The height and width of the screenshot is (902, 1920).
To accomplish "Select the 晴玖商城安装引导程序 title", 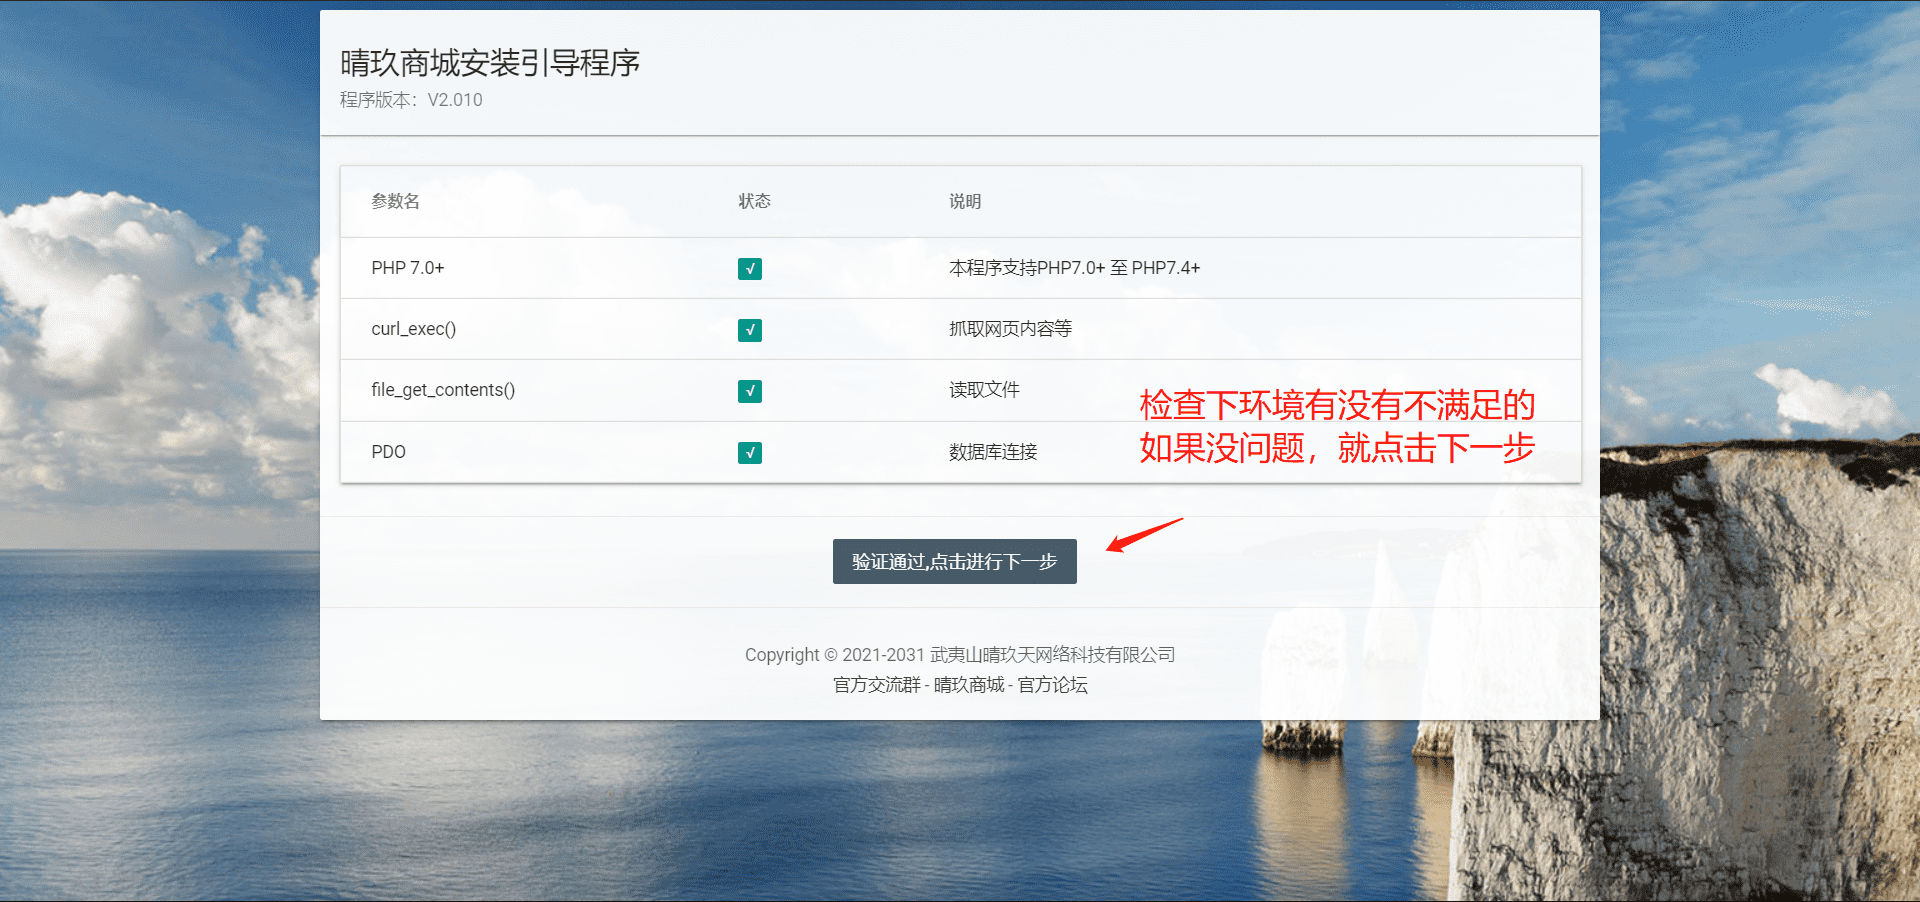I will [x=490, y=63].
